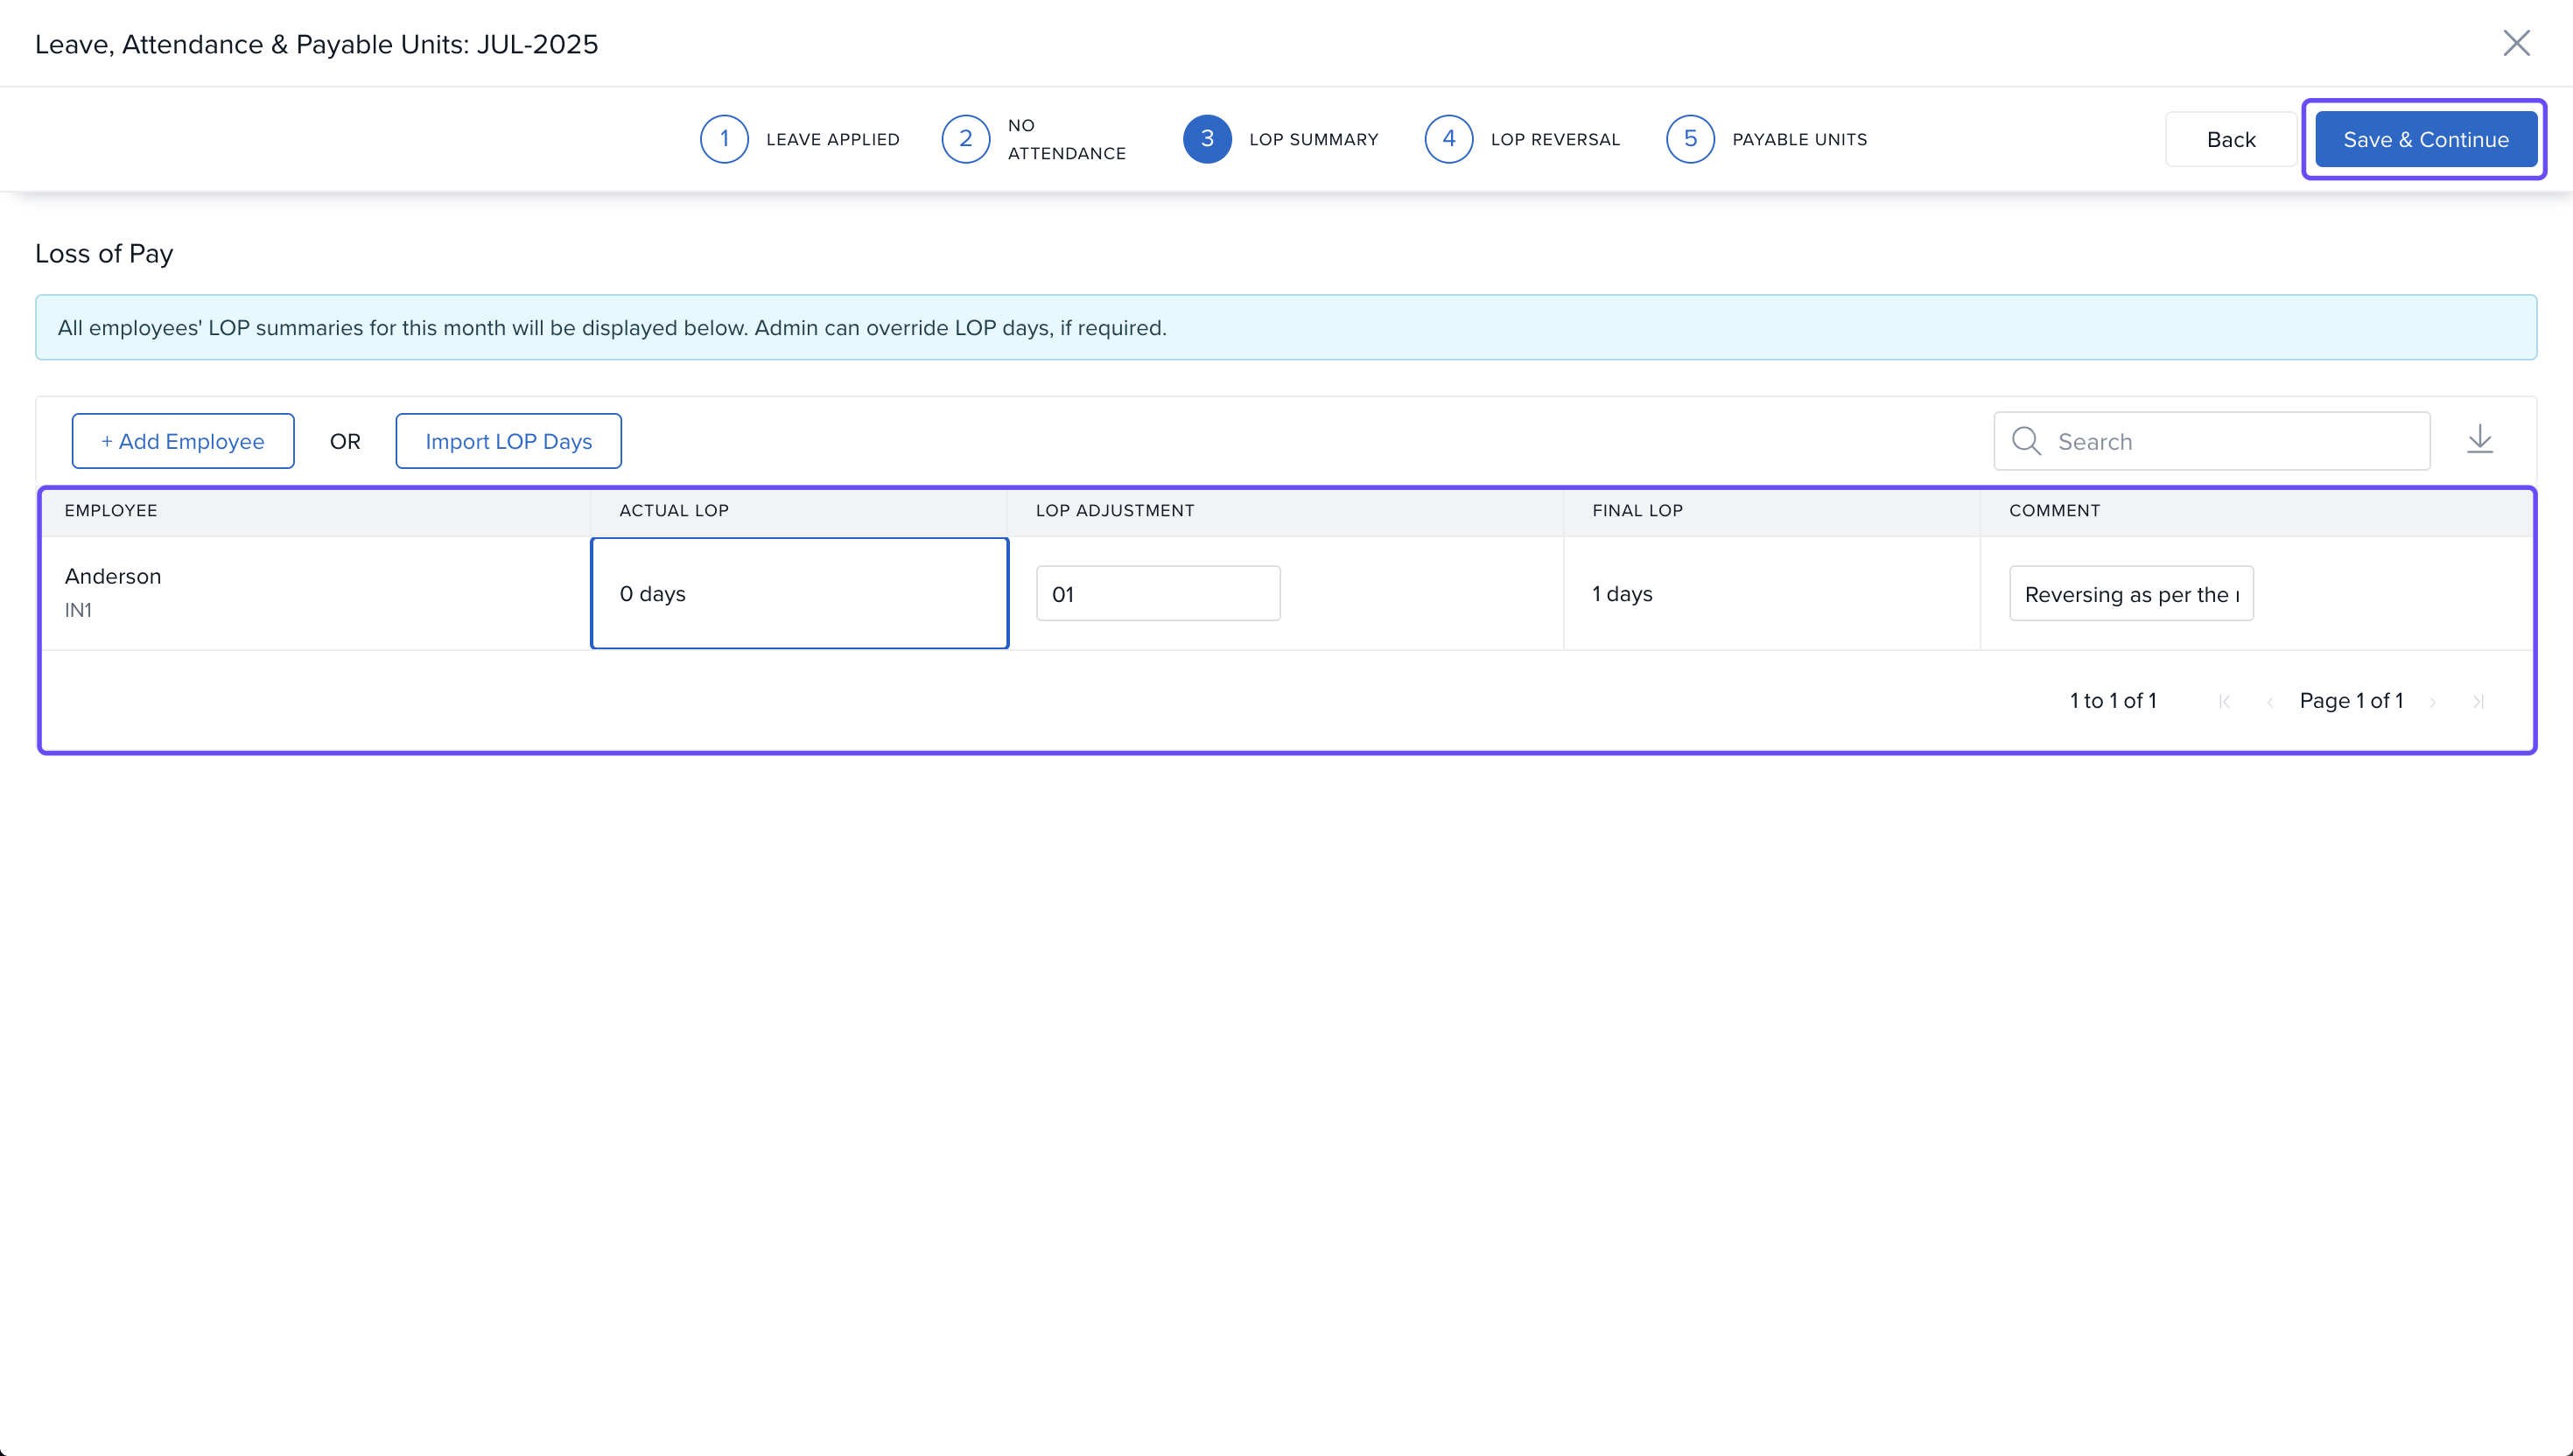This screenshot has width=2573, height=1456.
Task: Click the magnifier icon in Search box
Action: (x=2025, y=441)
